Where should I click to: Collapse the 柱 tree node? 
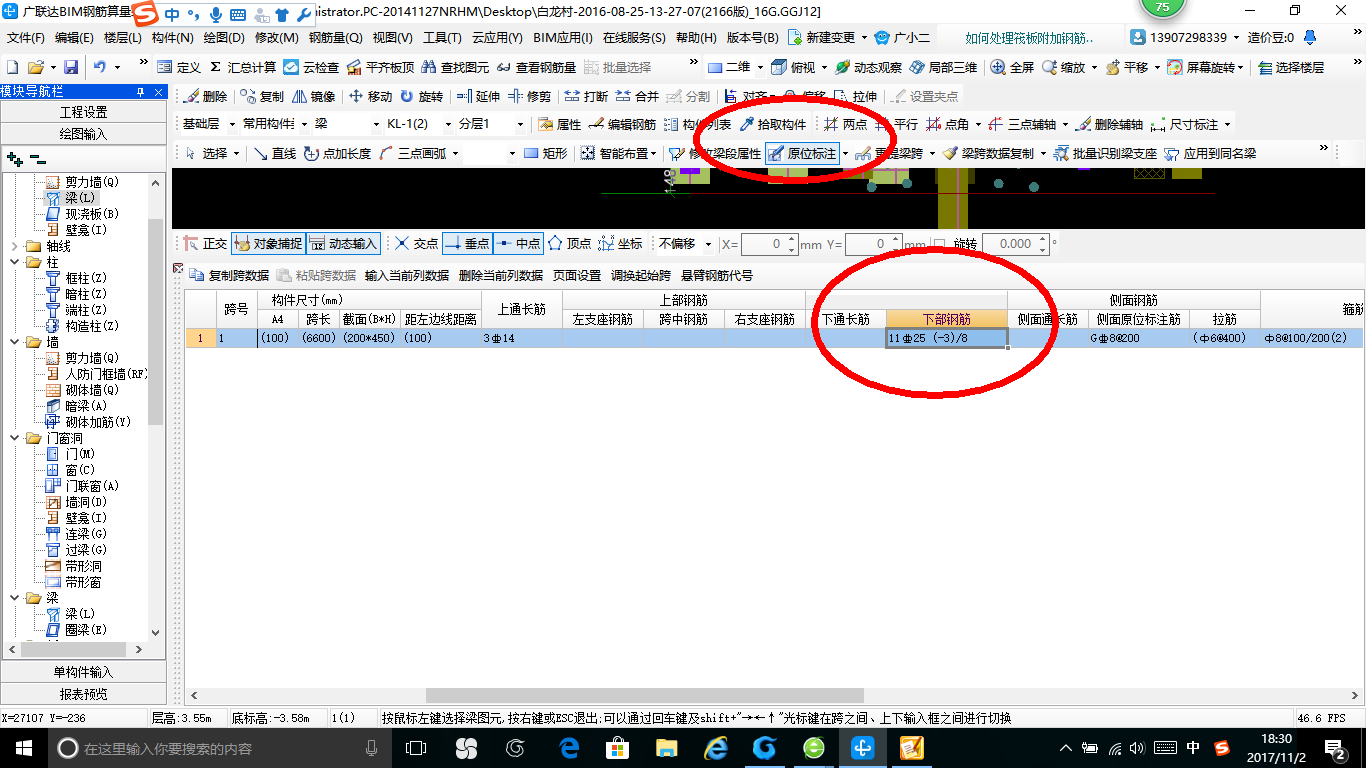pos(14,262)
